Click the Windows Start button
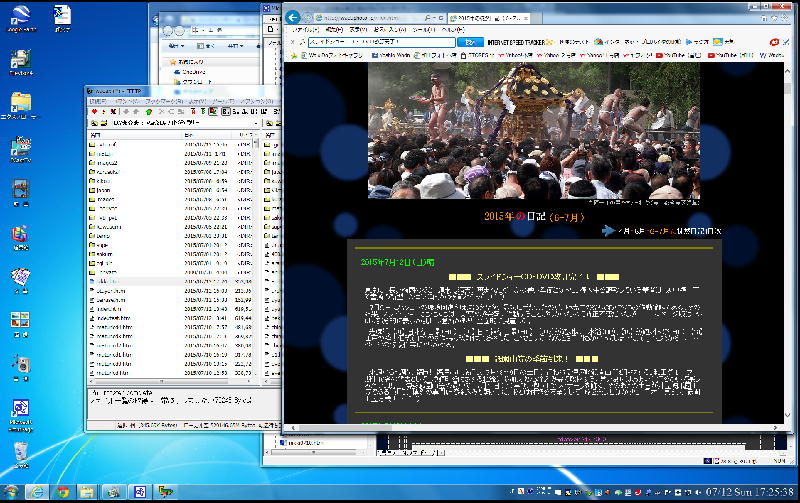Image resolution: width=800 pixels, height=503 pixels. [11, 492]
